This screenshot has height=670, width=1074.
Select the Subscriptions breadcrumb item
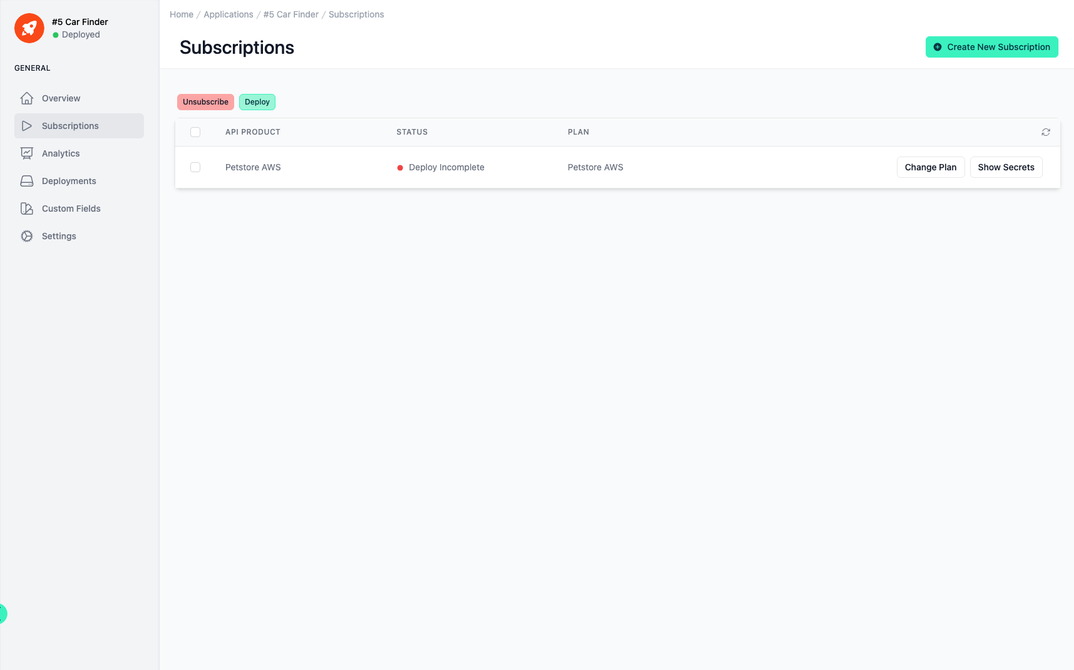(x=356, y=14)
